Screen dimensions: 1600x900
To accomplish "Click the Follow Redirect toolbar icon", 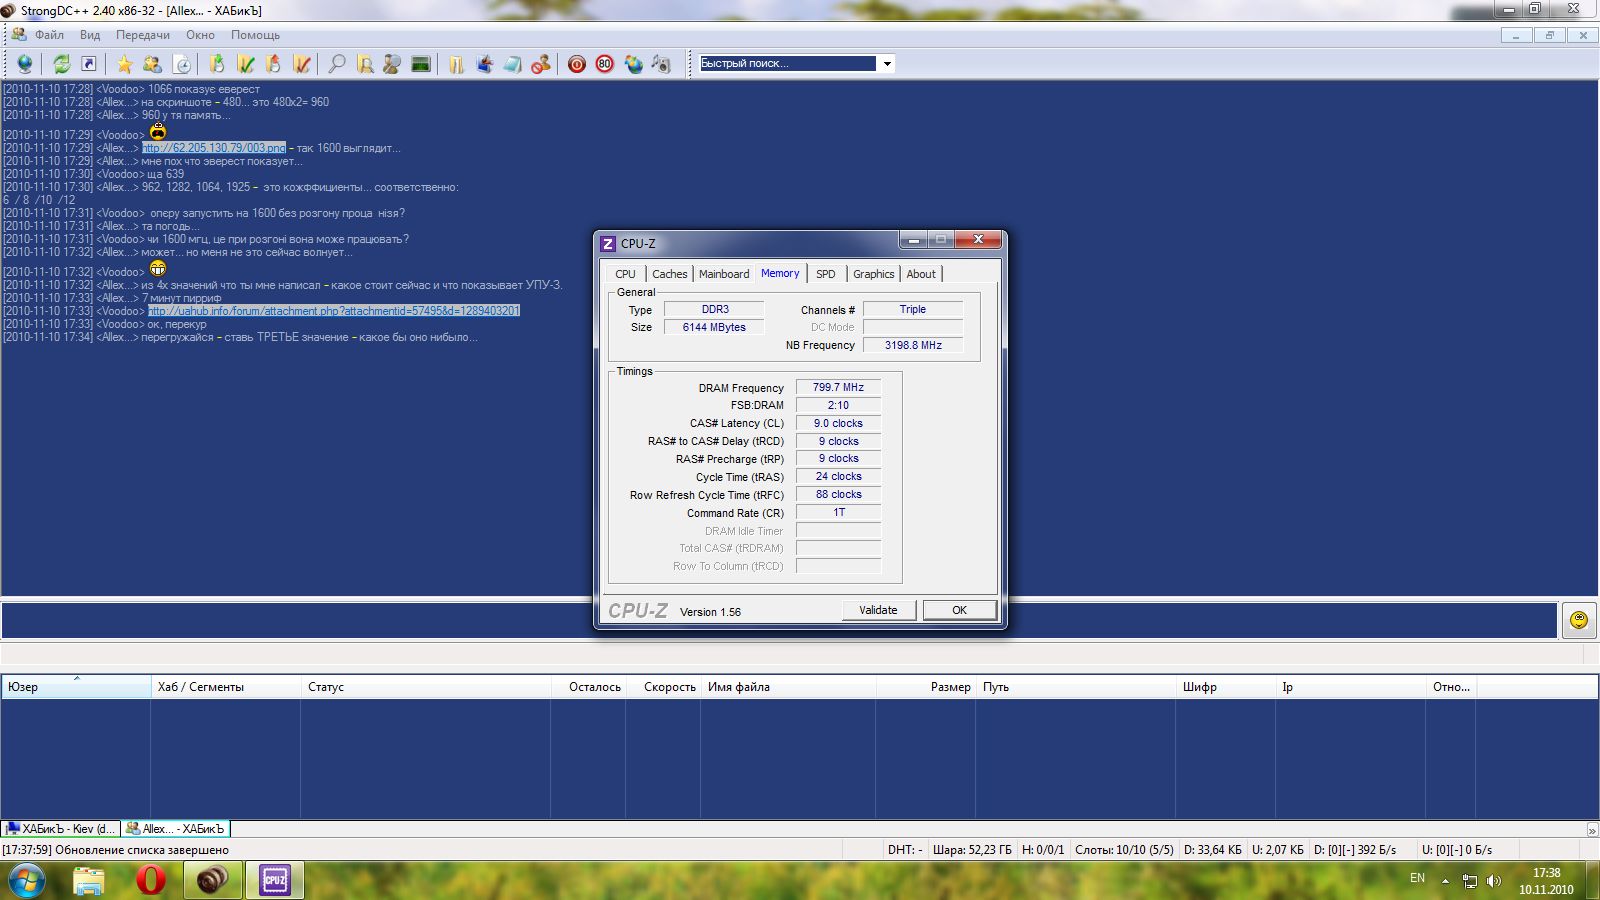I will [x=89, y=64].
